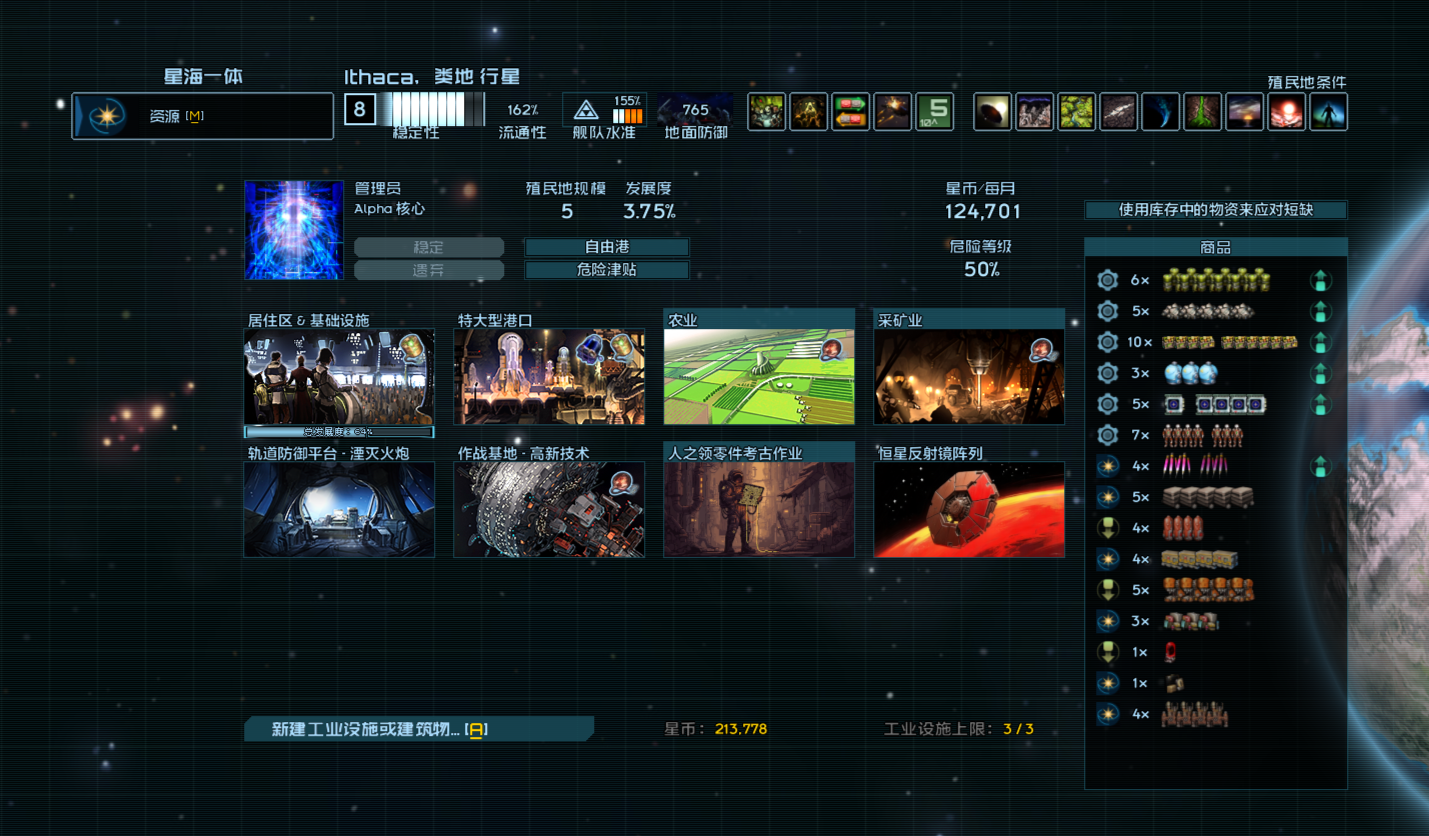Click the export arrow on the pink missiles row
Image resolution: width=1429 pixels, height=836 pixels.
(x=1321, y=466)
